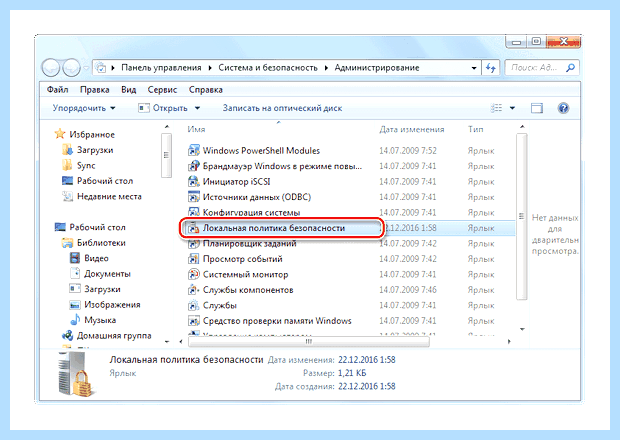Viewport: 620px width, 440px height.
Task: Sort by the Имя column header
Action: [x=196, y=129]
